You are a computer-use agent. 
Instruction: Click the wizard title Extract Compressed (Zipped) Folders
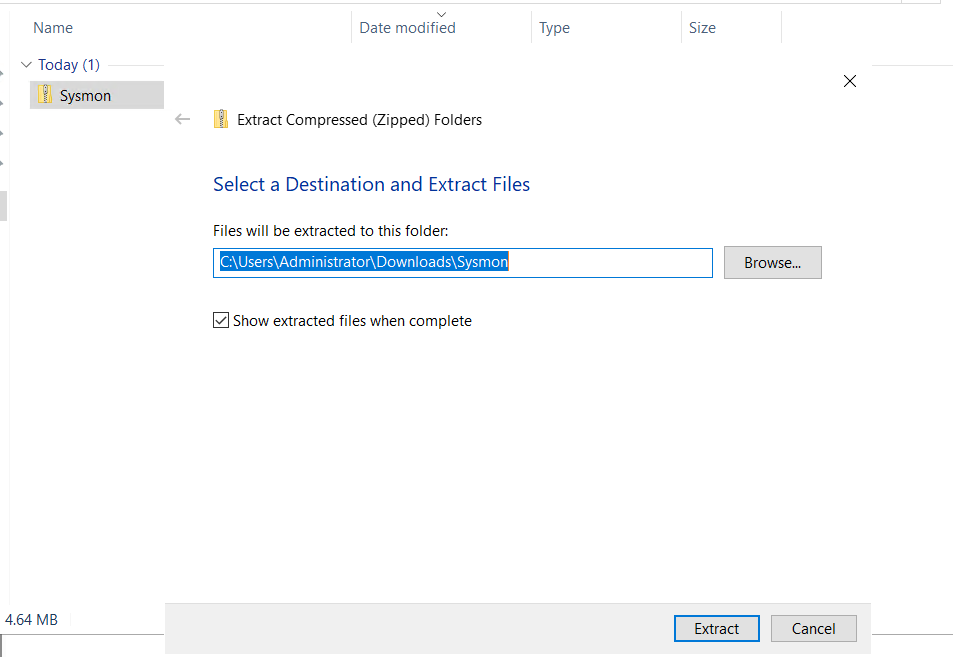click(359, 120)
